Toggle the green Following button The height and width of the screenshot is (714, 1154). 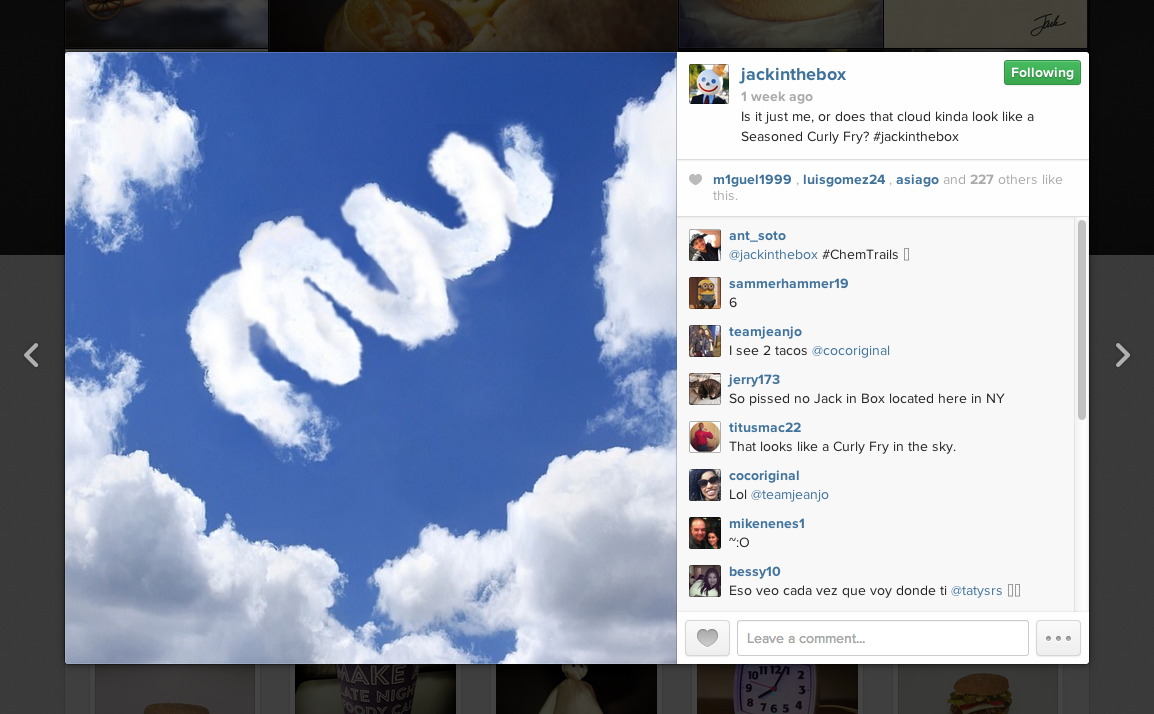(x=1042, y=73)
